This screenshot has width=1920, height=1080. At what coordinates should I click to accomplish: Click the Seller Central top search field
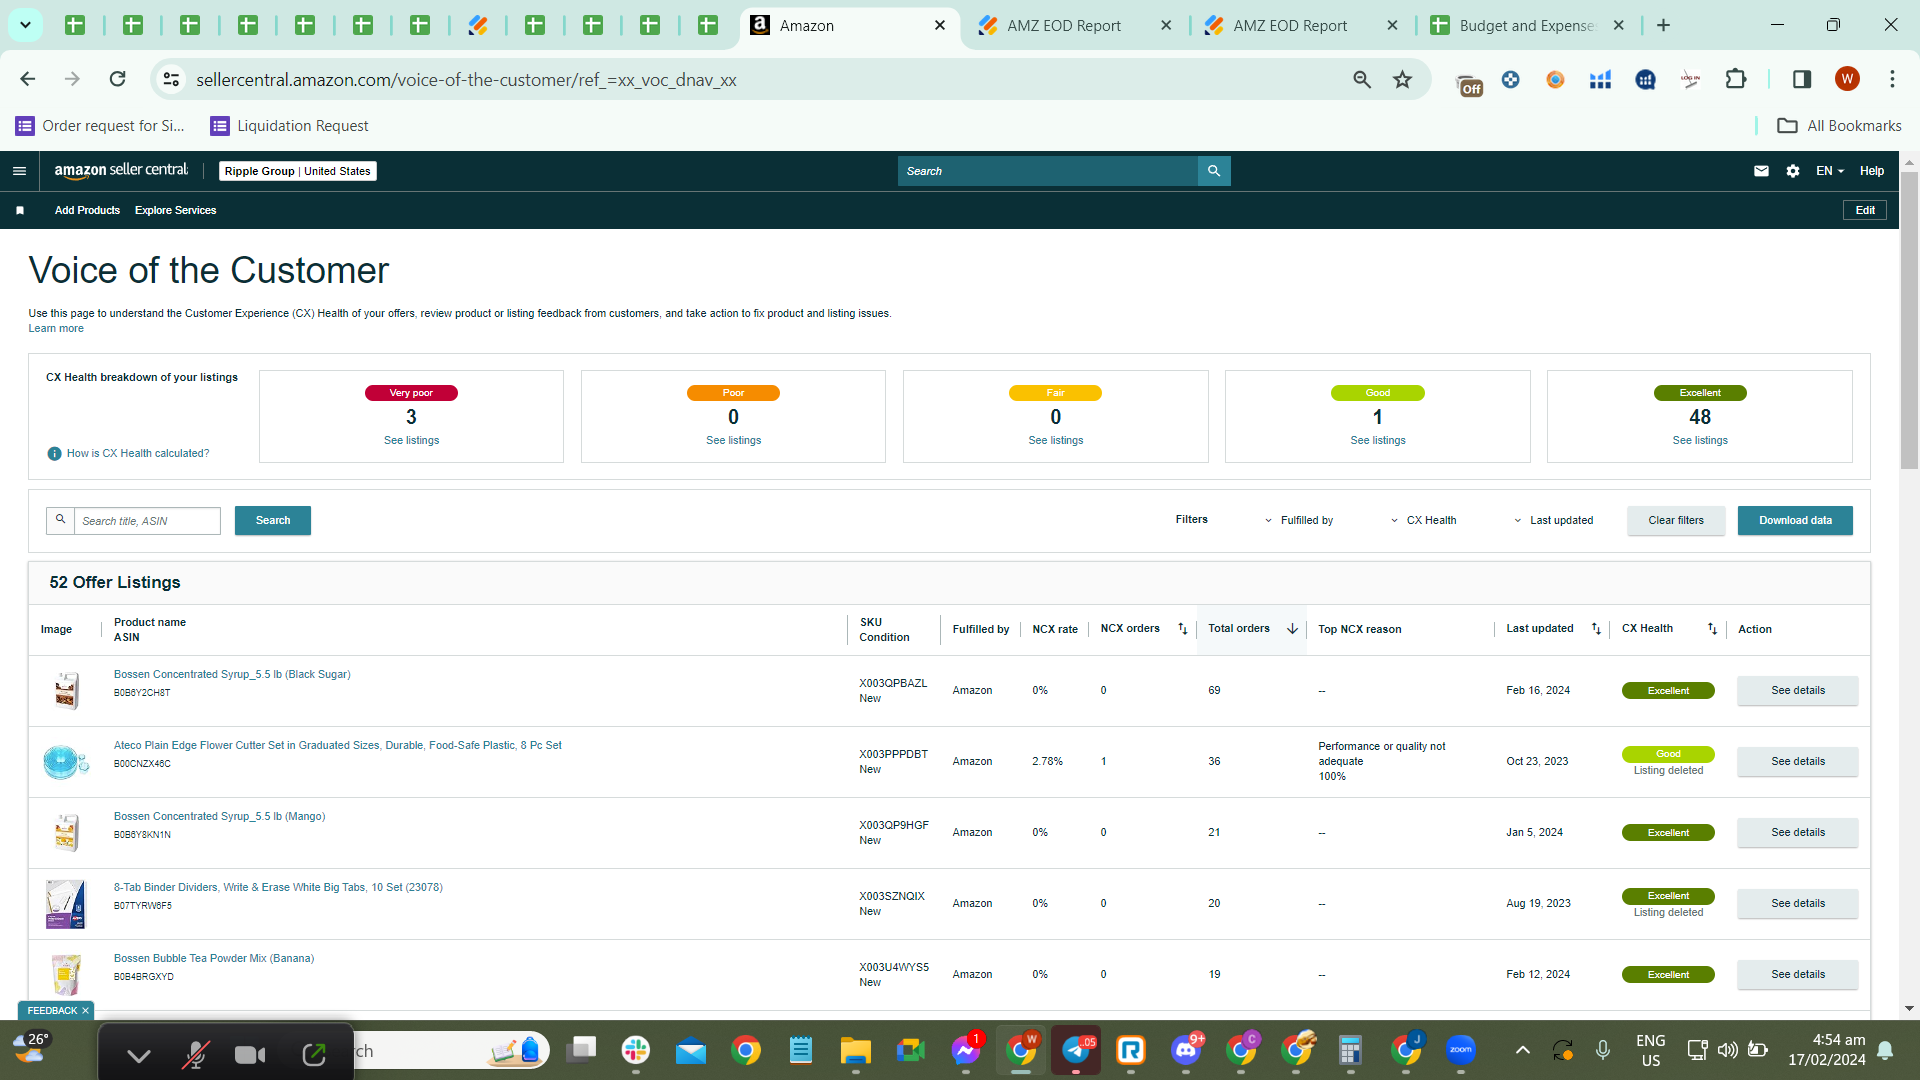[1047, 171]
